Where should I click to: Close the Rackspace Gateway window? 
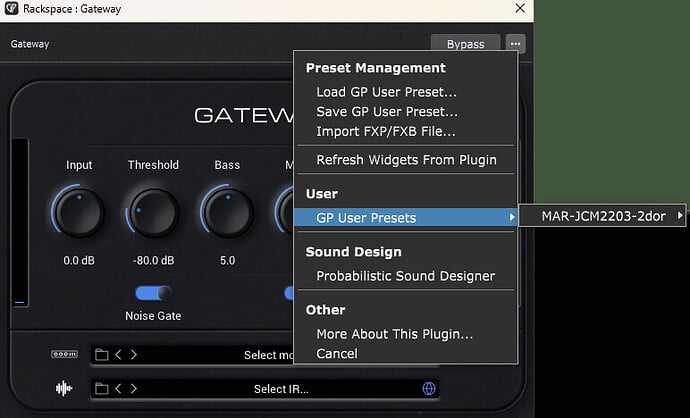click(x=520, y=8)
